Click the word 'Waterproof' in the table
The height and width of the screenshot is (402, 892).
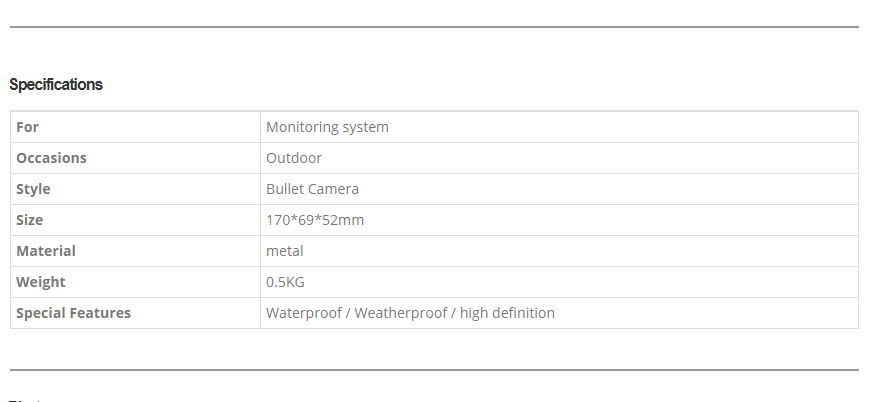pyautogui.click(x=301, y=313)
